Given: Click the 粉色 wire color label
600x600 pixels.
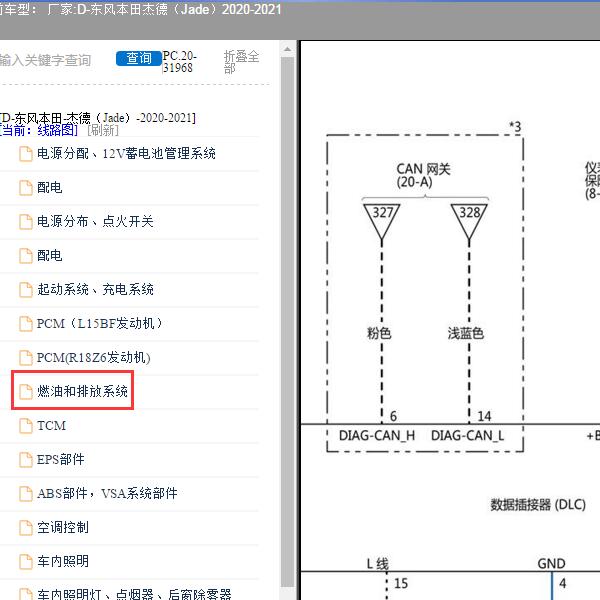Looking at the screenshot, I should click(x=379, y=333).
